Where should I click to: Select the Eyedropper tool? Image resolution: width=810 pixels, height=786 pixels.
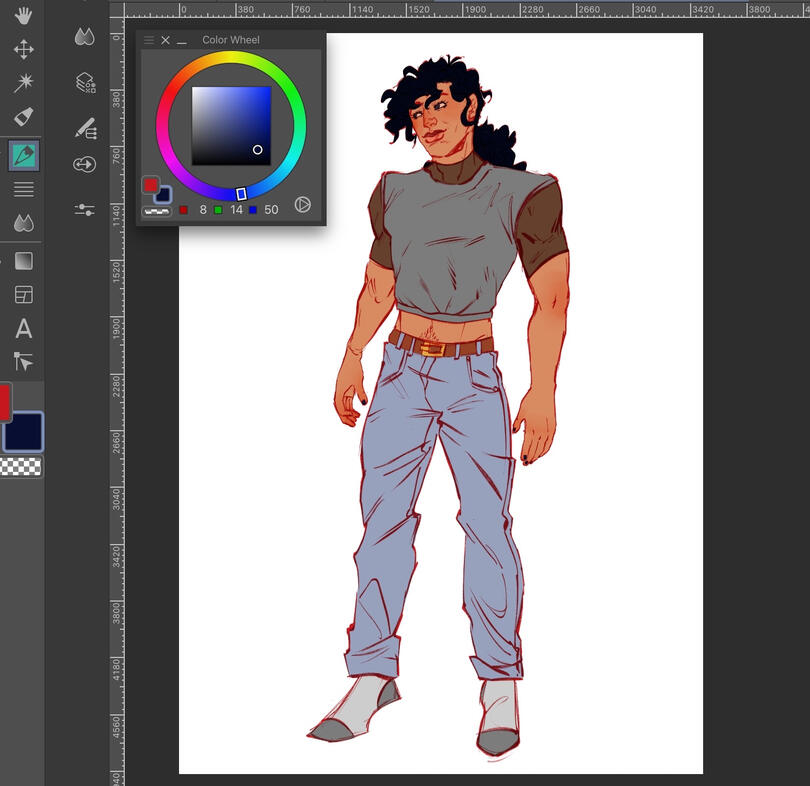23,116
